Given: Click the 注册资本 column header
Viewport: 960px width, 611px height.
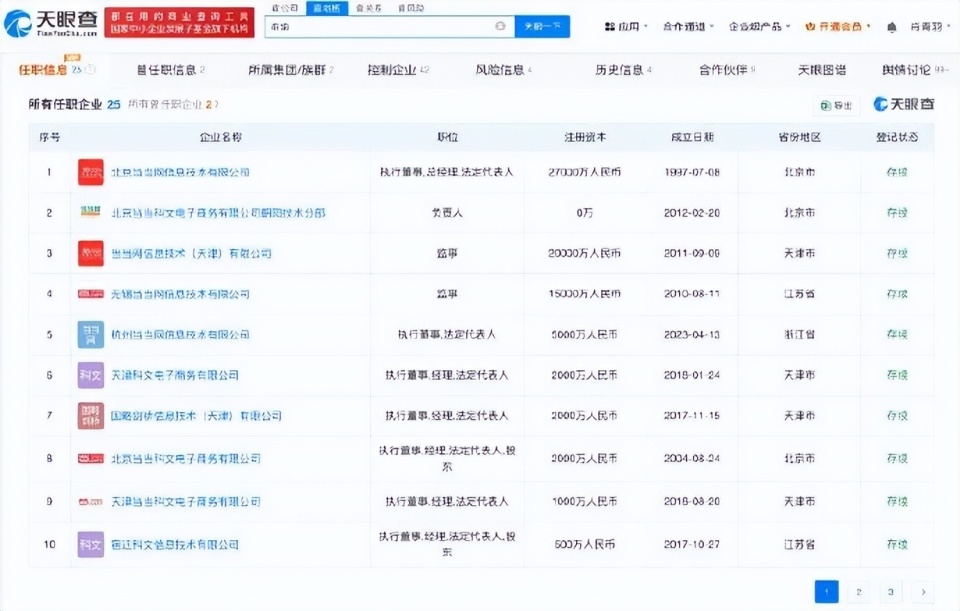Looking at the screenshot, I should (x=585, y=137).
